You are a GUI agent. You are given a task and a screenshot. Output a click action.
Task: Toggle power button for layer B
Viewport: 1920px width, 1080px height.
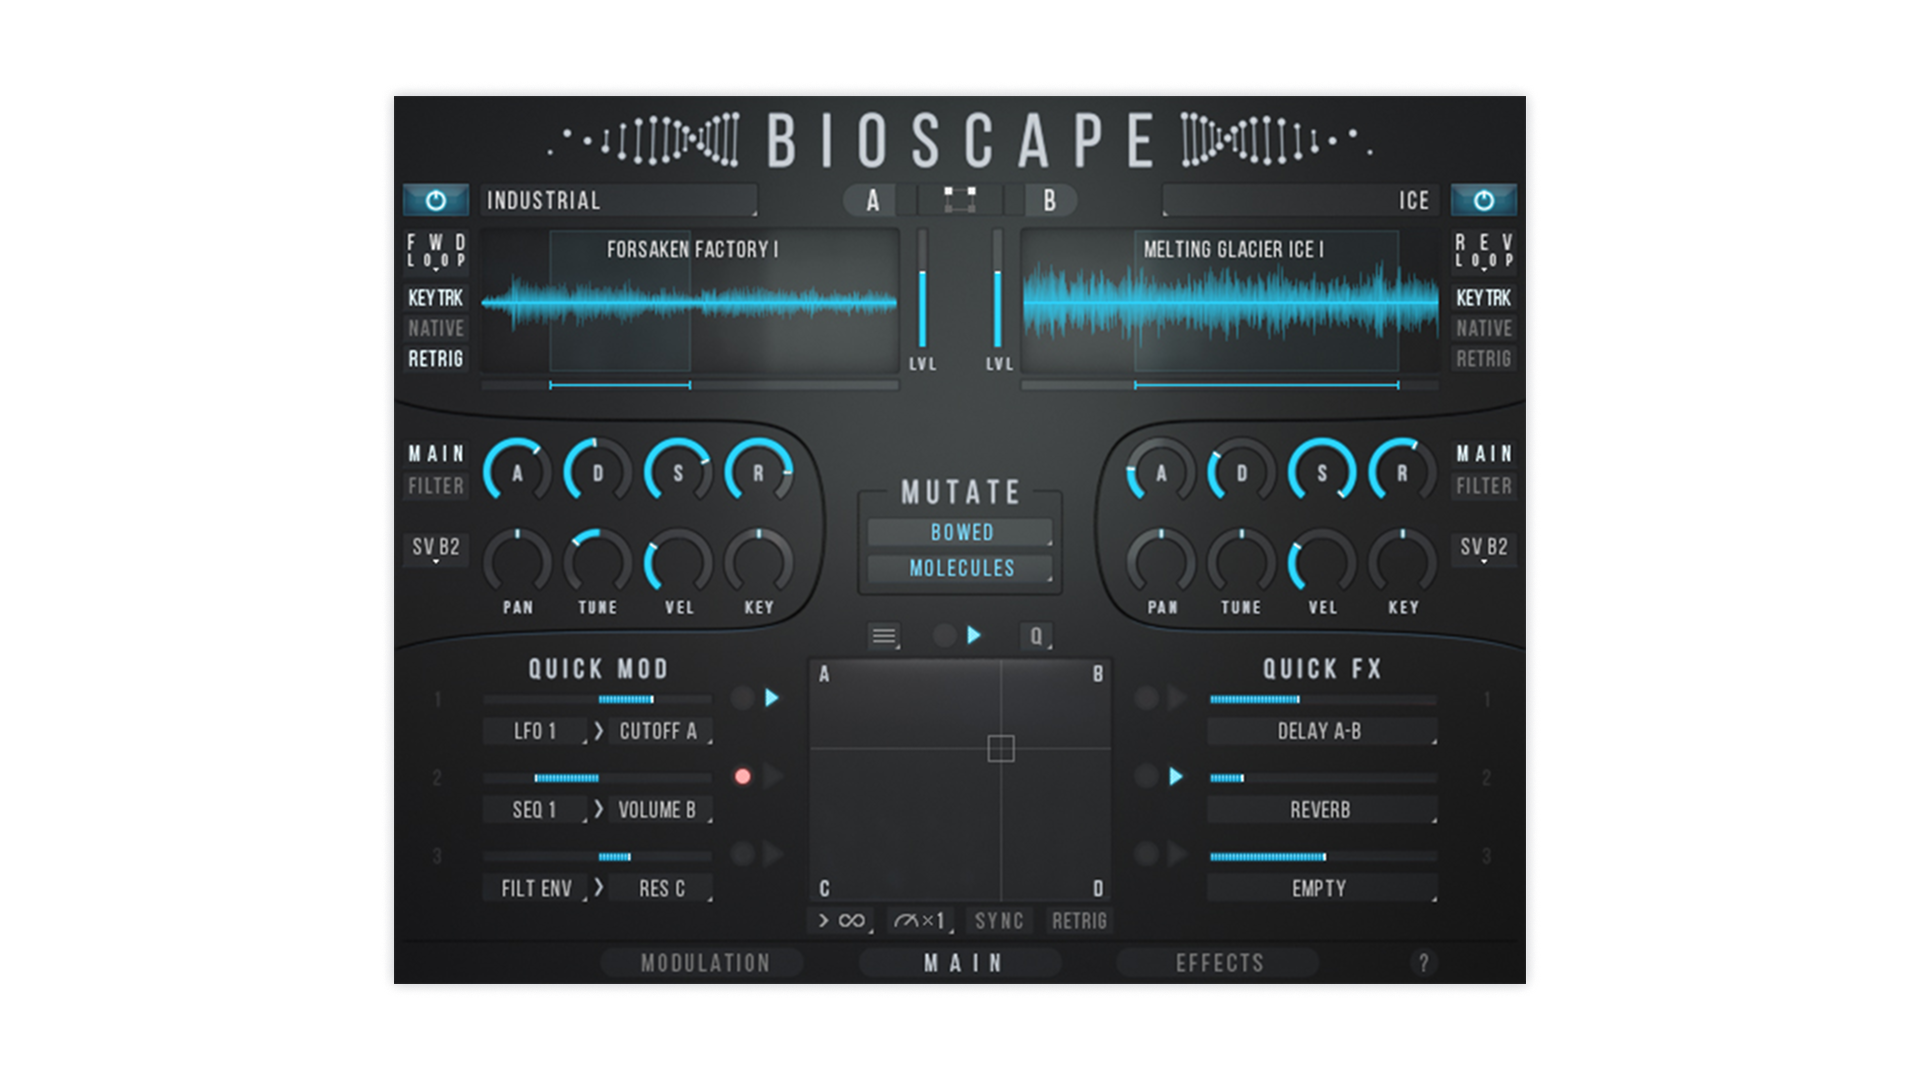[x=1483, y=201]
